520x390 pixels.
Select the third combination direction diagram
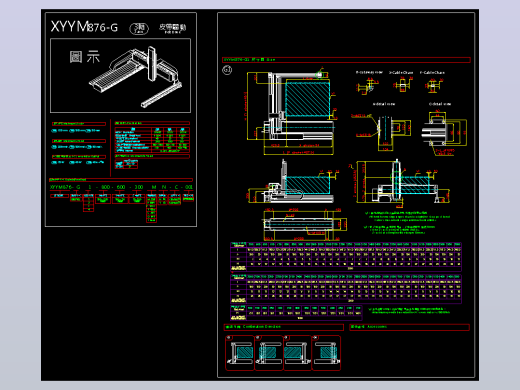click(x=297, y=353)
